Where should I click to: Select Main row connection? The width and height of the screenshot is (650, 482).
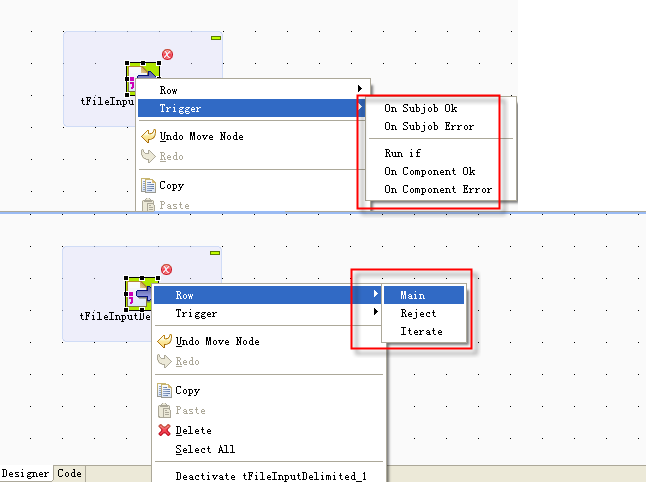click(424, 295)
